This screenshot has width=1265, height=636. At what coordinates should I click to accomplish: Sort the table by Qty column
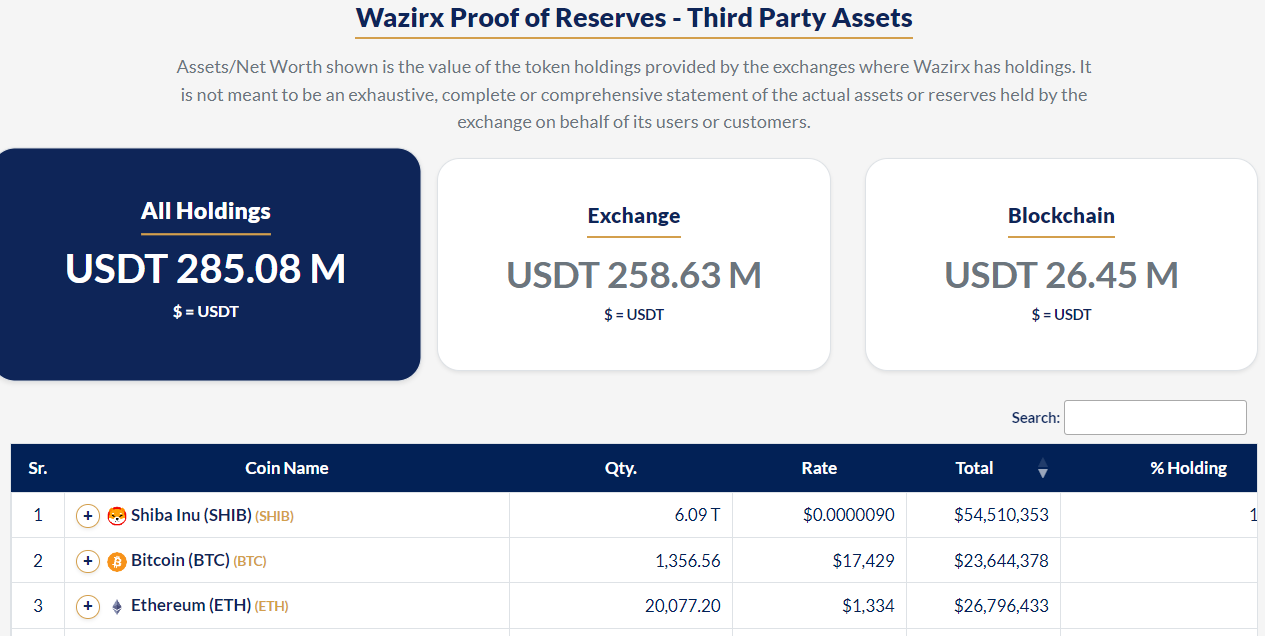[x=620, y=468]
